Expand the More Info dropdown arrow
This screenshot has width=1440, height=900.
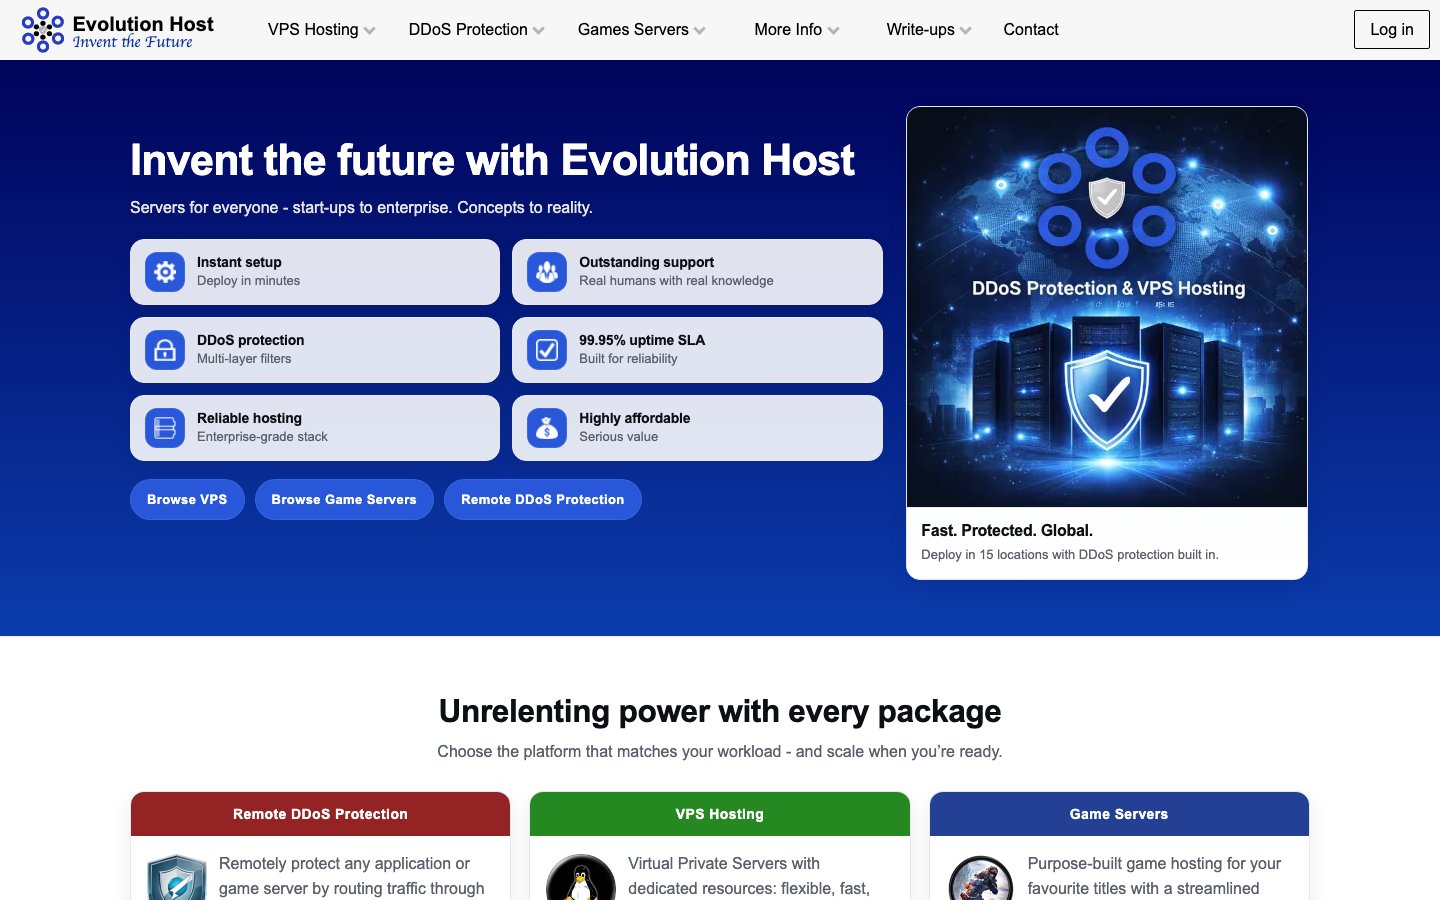834,31
